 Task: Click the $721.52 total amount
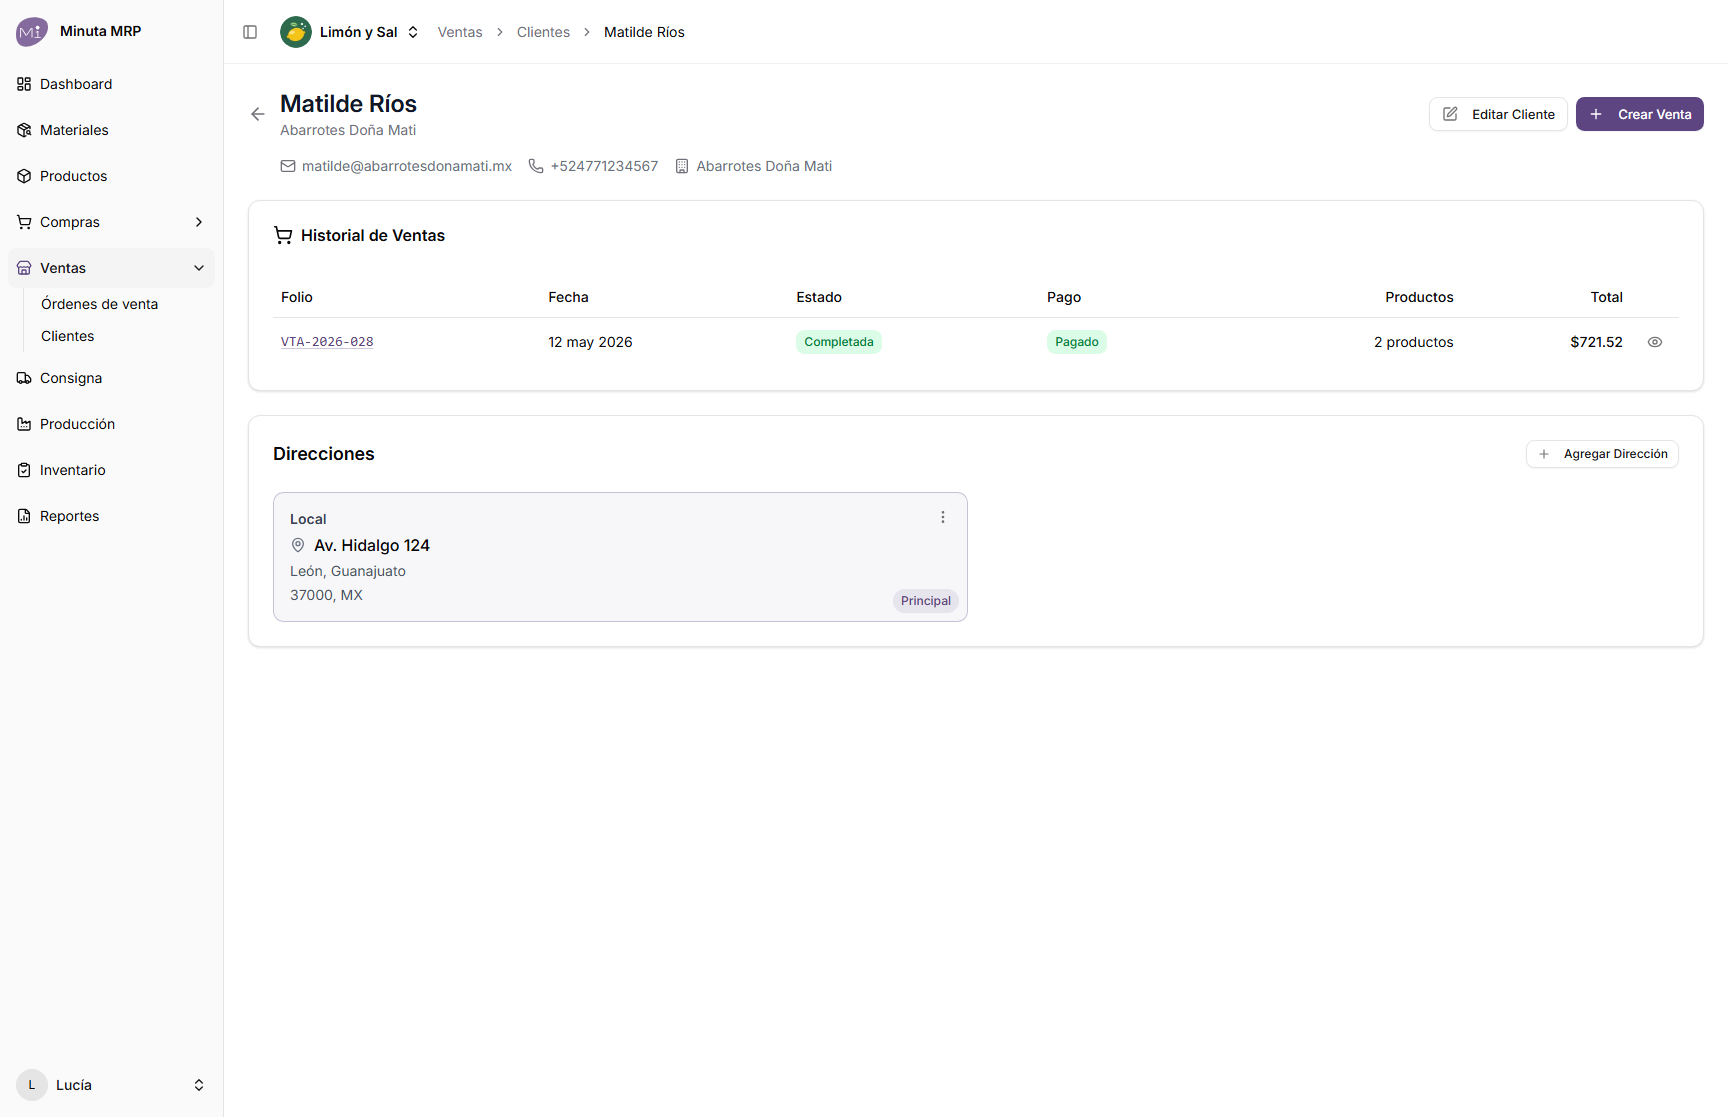pyautogui.click(x=1596, y=342)
